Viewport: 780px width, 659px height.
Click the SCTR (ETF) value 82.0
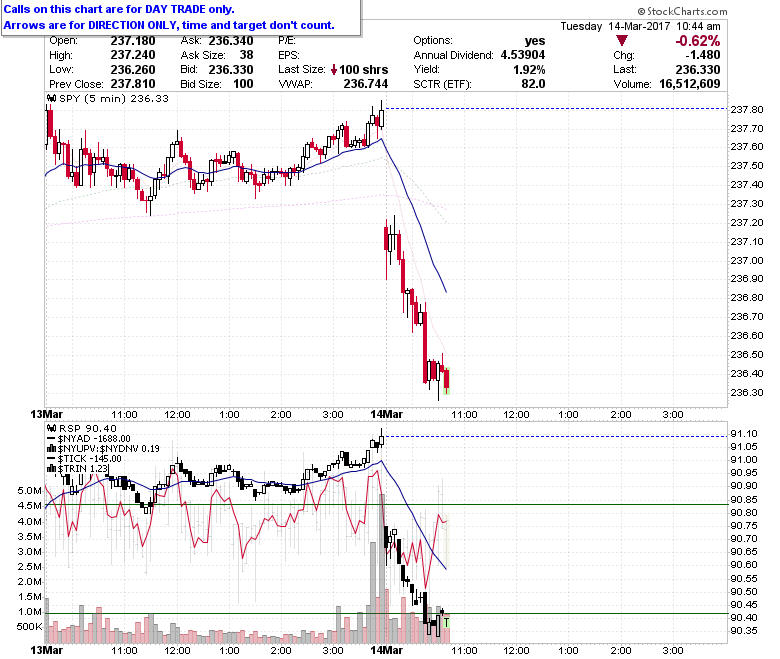[533, 84]
